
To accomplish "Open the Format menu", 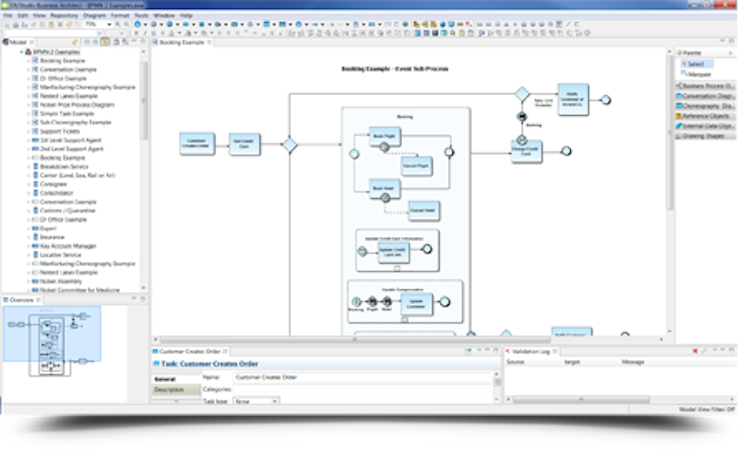I will 120,16.
